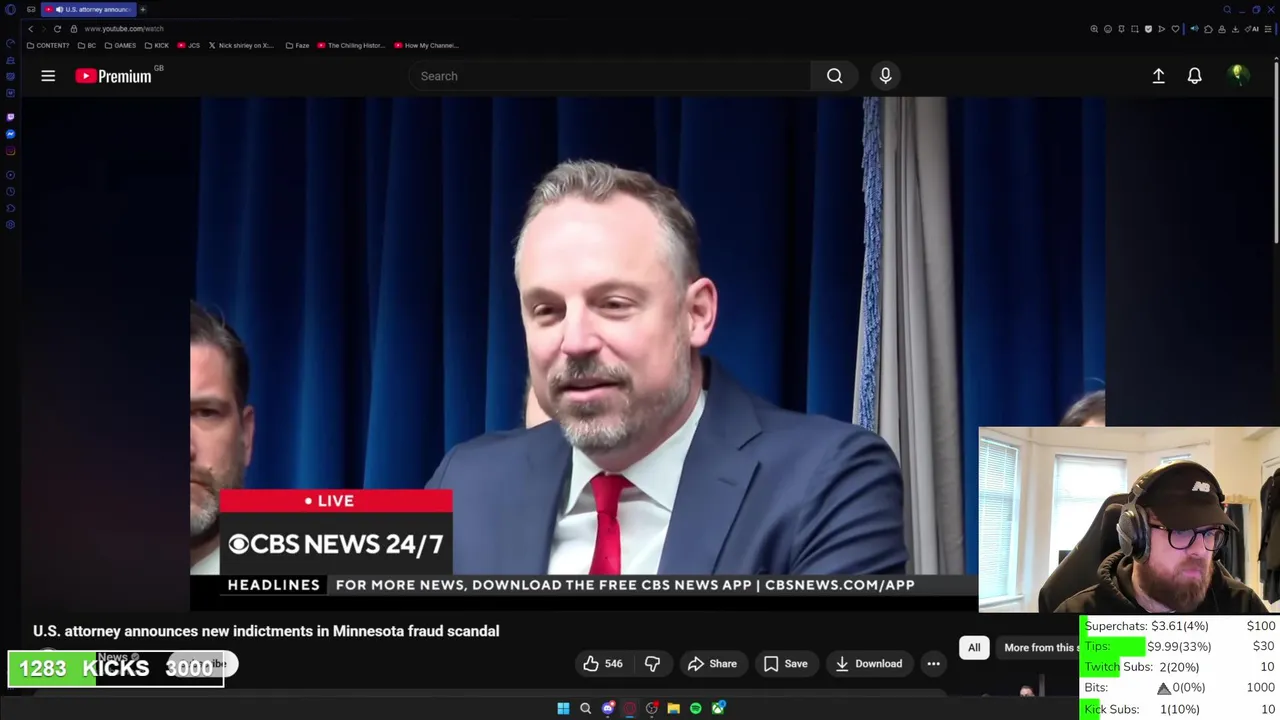Open the How My Channel... bookmark
The width and height of the screenshot is (1280, 720).
pos(427,45)
